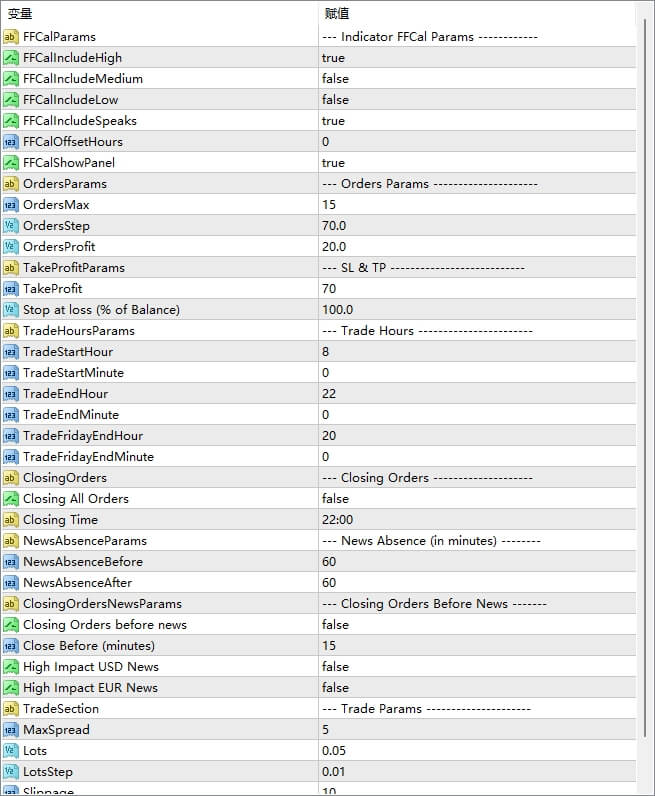Screen dimensions: 655x796
Task: Select the MaxSpread value 5
Action: (325, 730)
